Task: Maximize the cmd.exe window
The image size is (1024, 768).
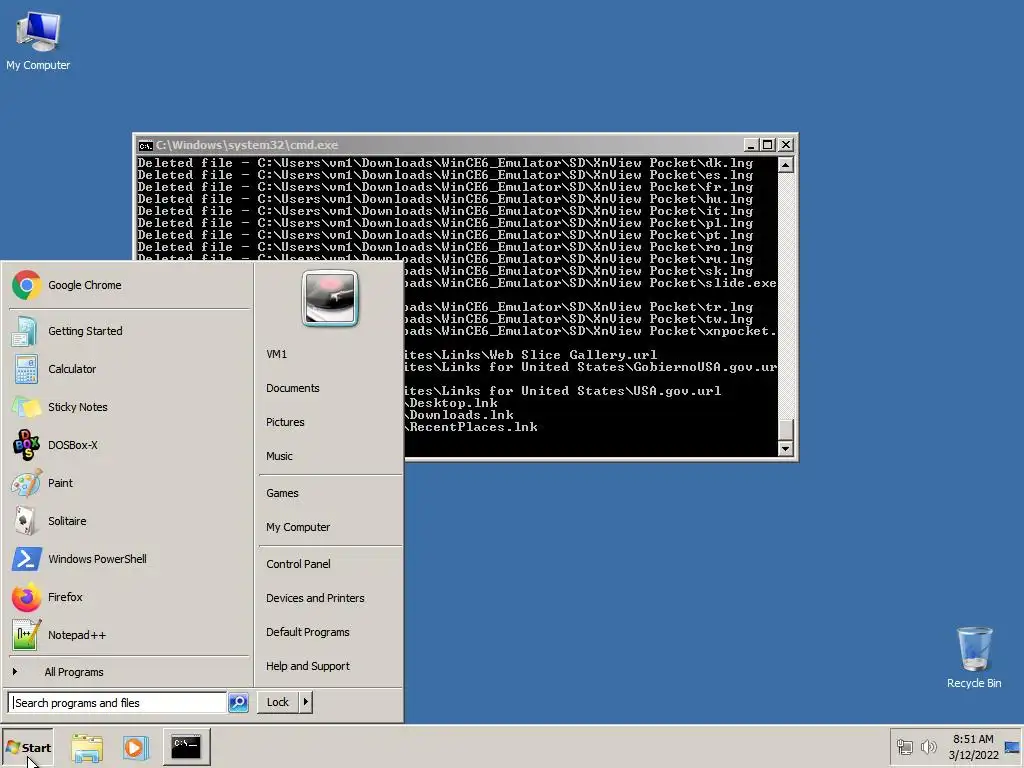Action: [x=768, y=145]
